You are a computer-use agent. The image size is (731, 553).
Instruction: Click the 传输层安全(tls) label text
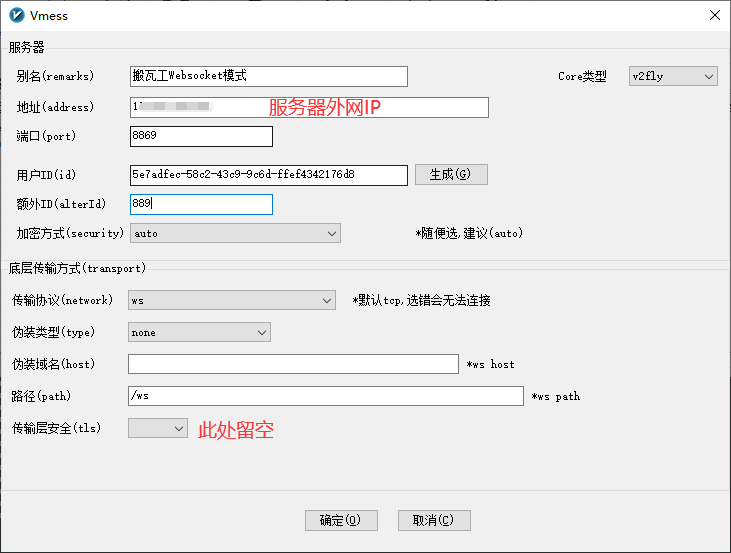tap(56, 428)
